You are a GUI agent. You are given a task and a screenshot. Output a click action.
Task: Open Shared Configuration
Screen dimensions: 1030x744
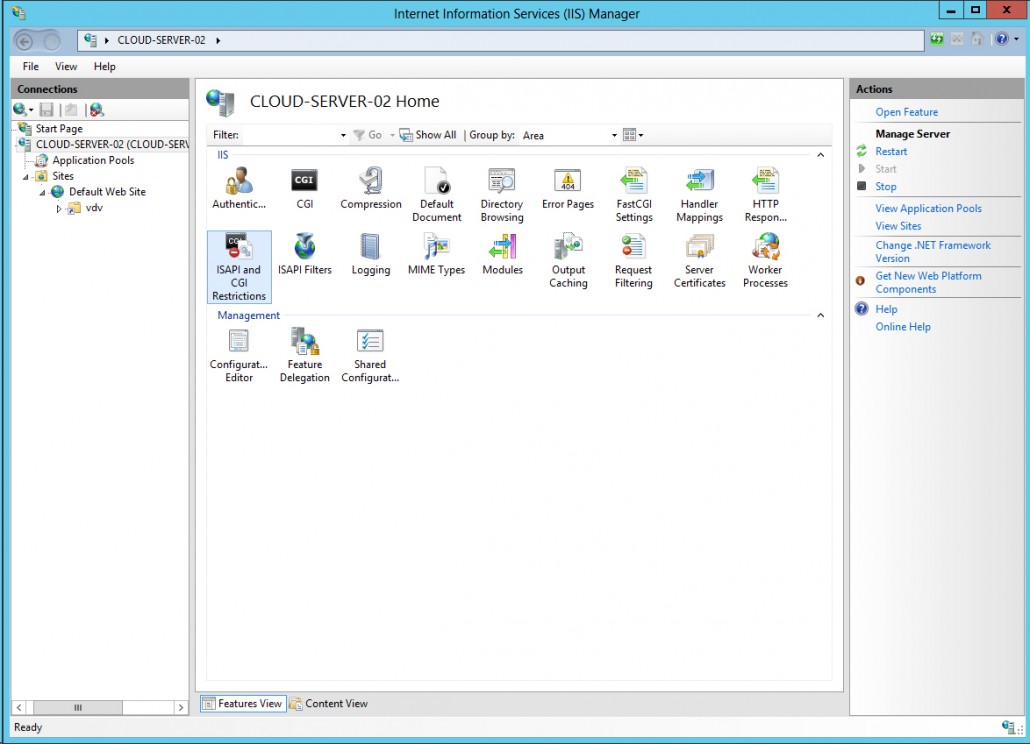pyautogui.click(x=370, y=355)
